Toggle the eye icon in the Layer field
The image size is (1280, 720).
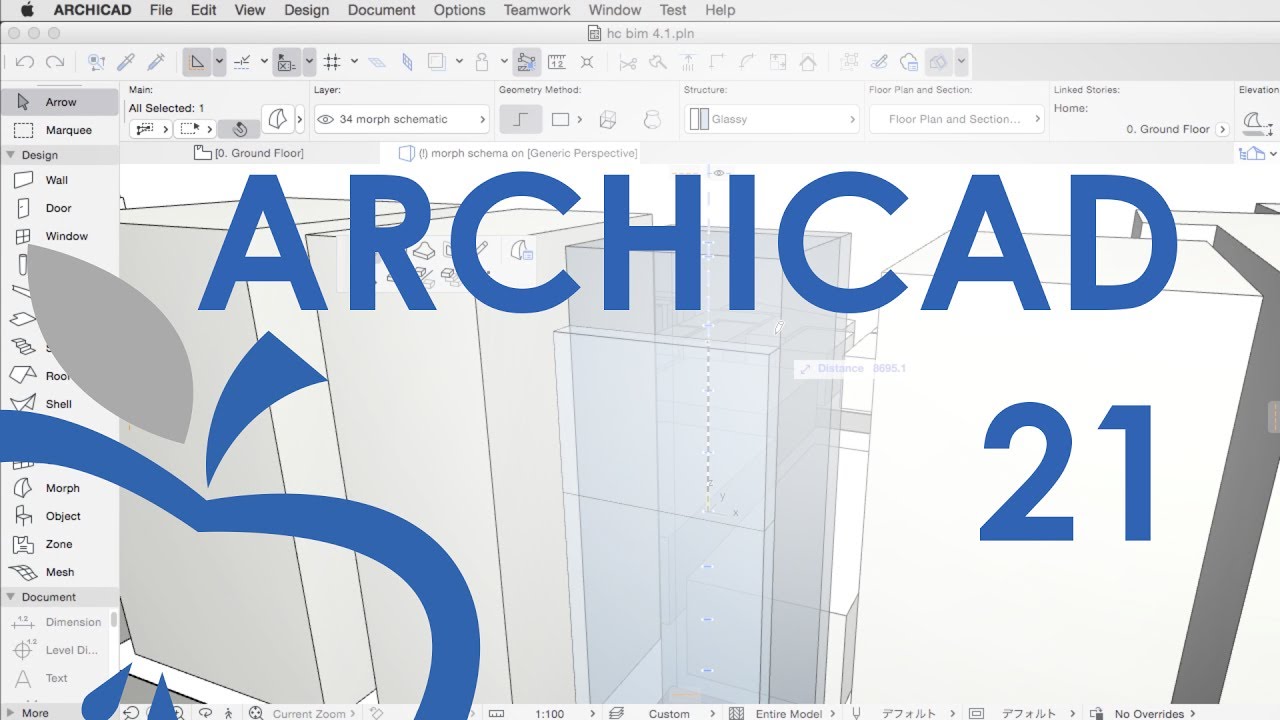coord(326,119)
